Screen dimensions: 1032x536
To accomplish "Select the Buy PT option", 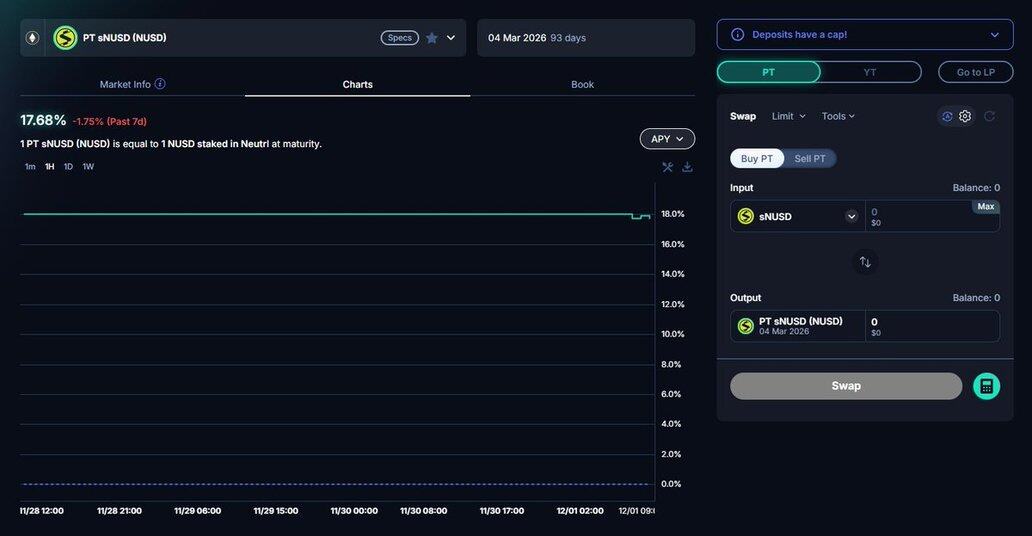I will 757,158.
